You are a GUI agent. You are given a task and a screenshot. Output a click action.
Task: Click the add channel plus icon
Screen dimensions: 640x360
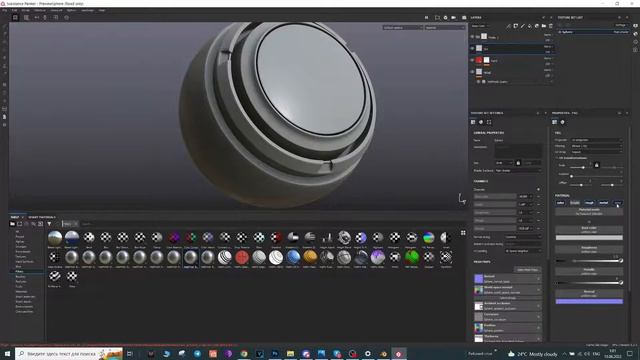tap(538, 189)
